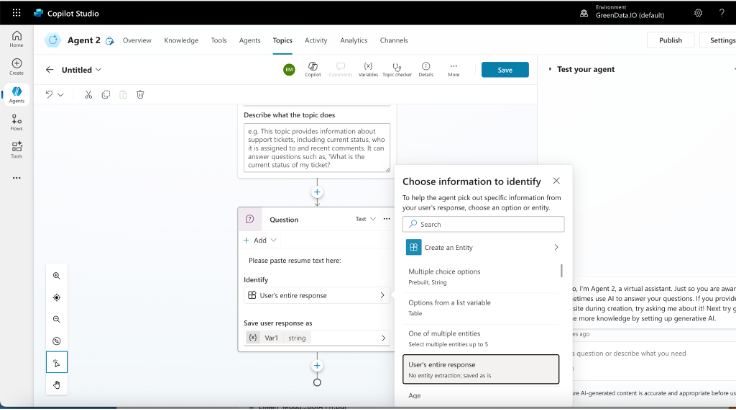Select Options from a list variable
Viewport: 736px width, 410px height.
tap(481, 308)
